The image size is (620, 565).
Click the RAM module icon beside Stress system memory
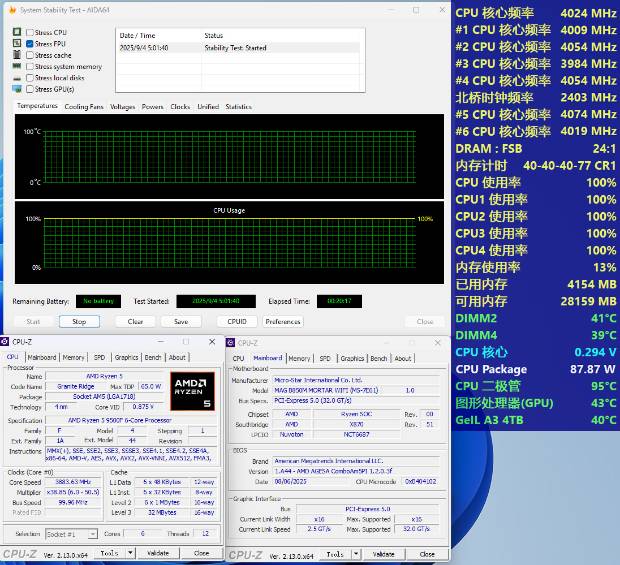(17, 66)
